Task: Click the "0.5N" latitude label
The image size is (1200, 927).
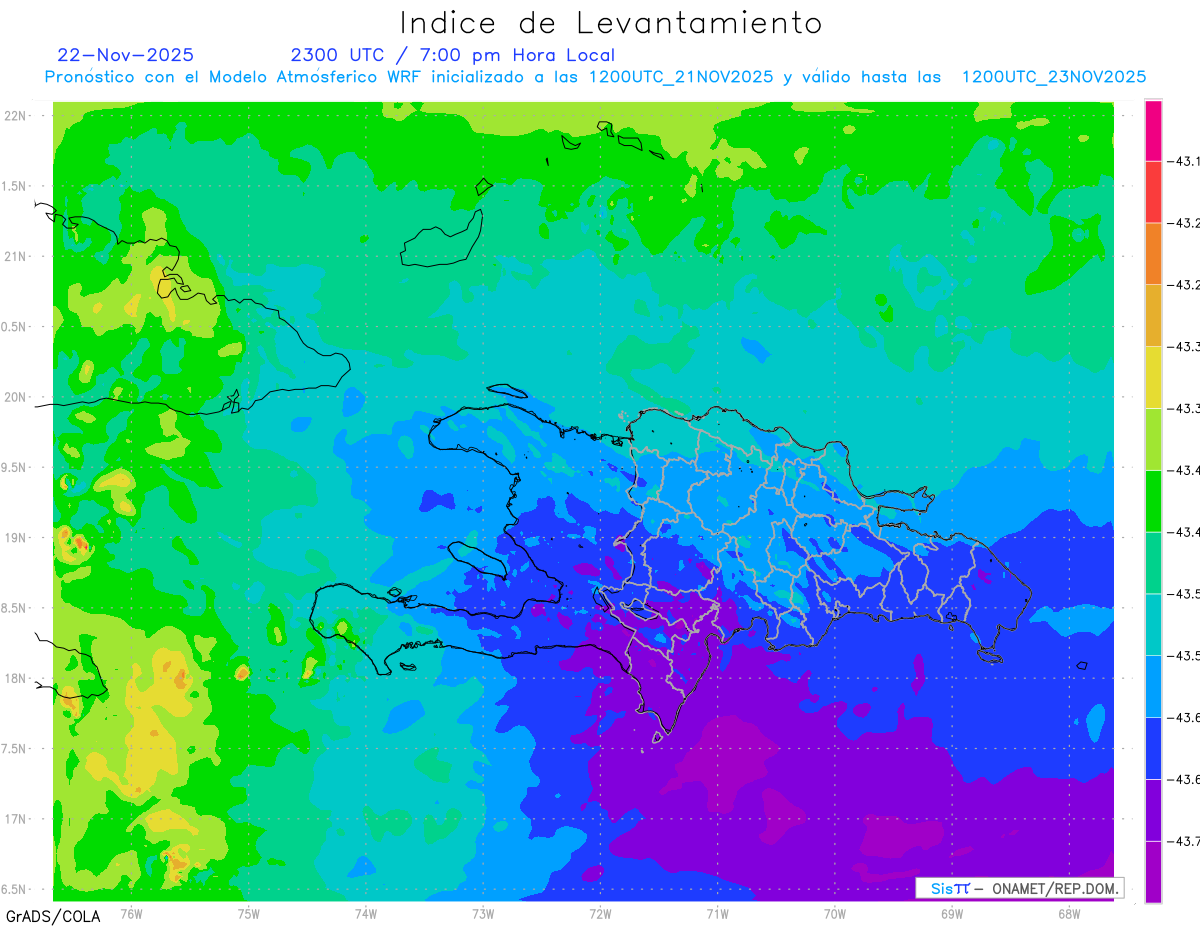Action: click(x=14, y=327)
